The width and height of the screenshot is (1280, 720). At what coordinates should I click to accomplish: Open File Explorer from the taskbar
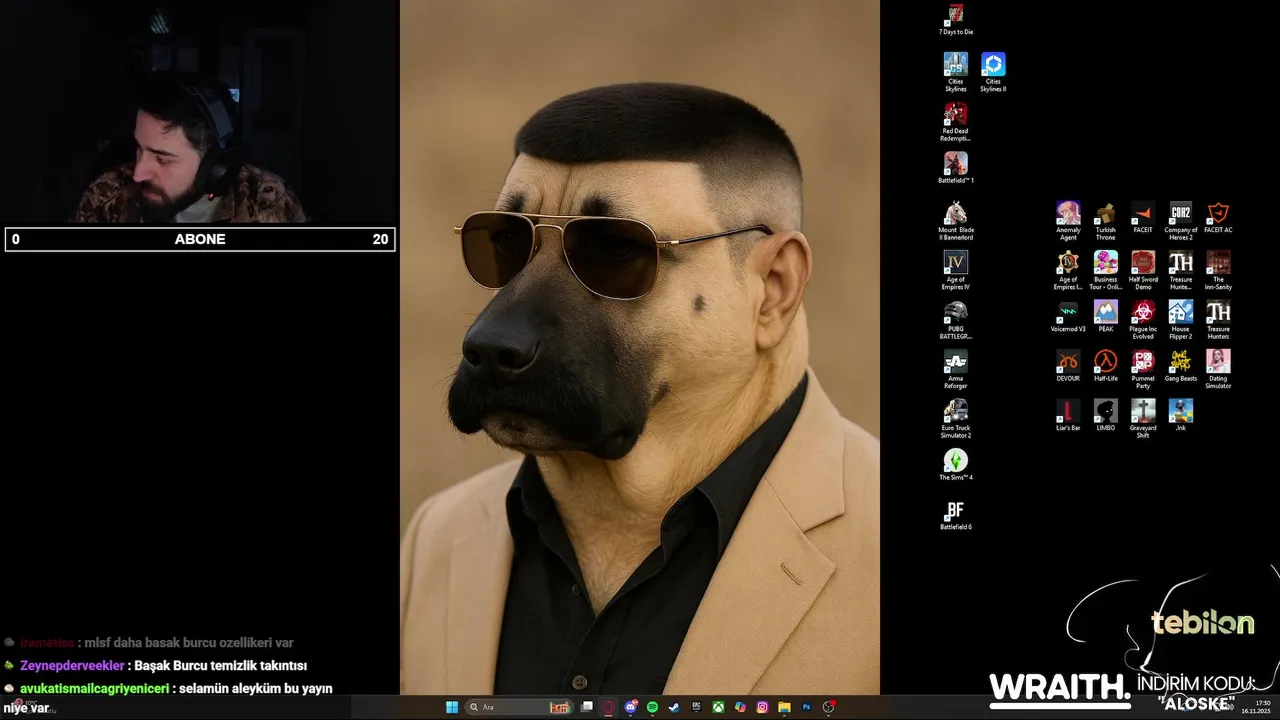tap(784, 707)
